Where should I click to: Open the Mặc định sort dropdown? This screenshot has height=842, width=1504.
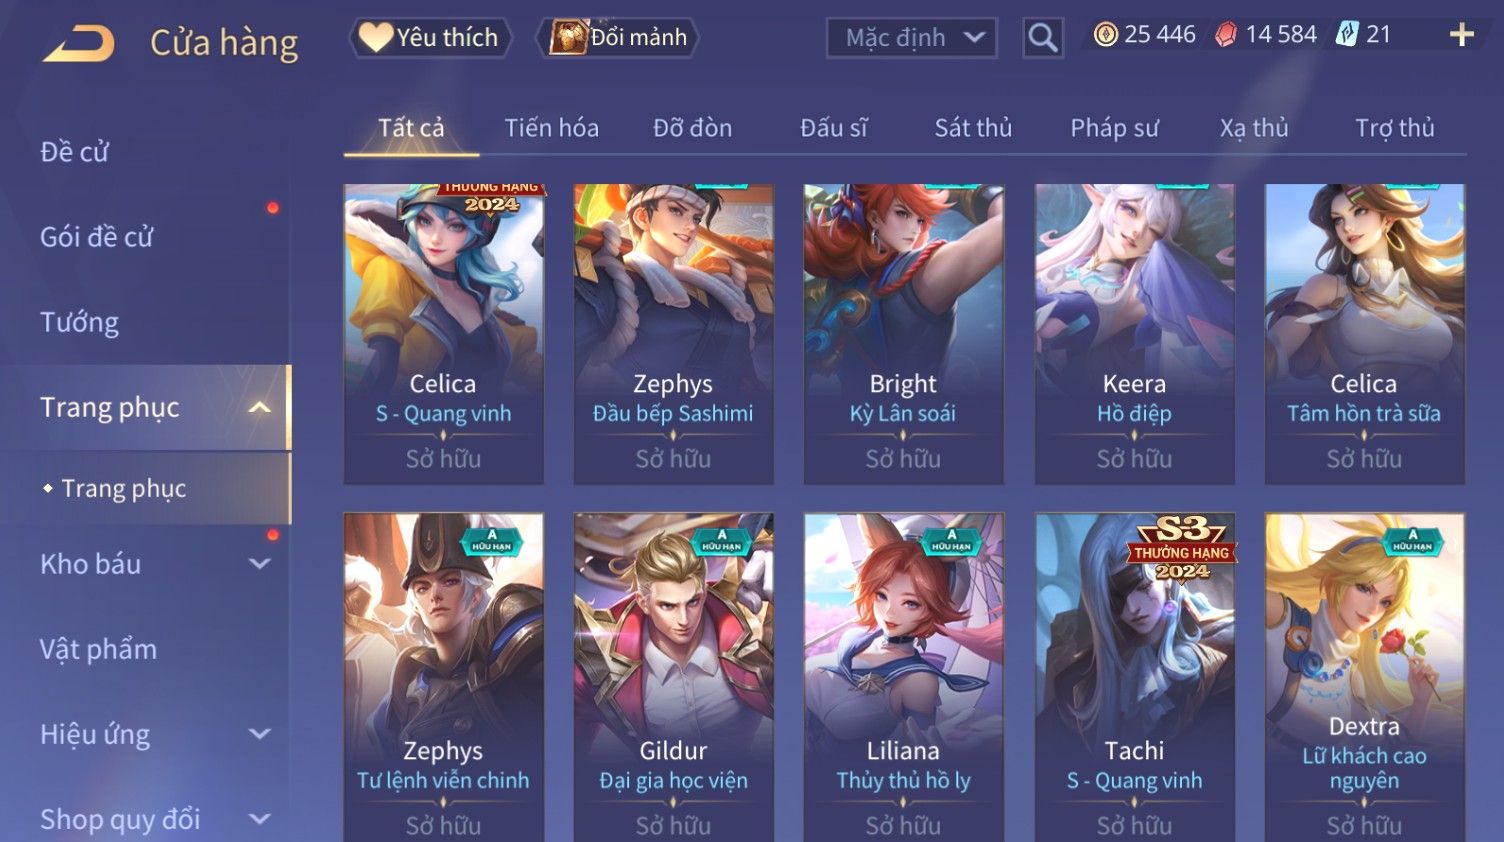[911, 38]
